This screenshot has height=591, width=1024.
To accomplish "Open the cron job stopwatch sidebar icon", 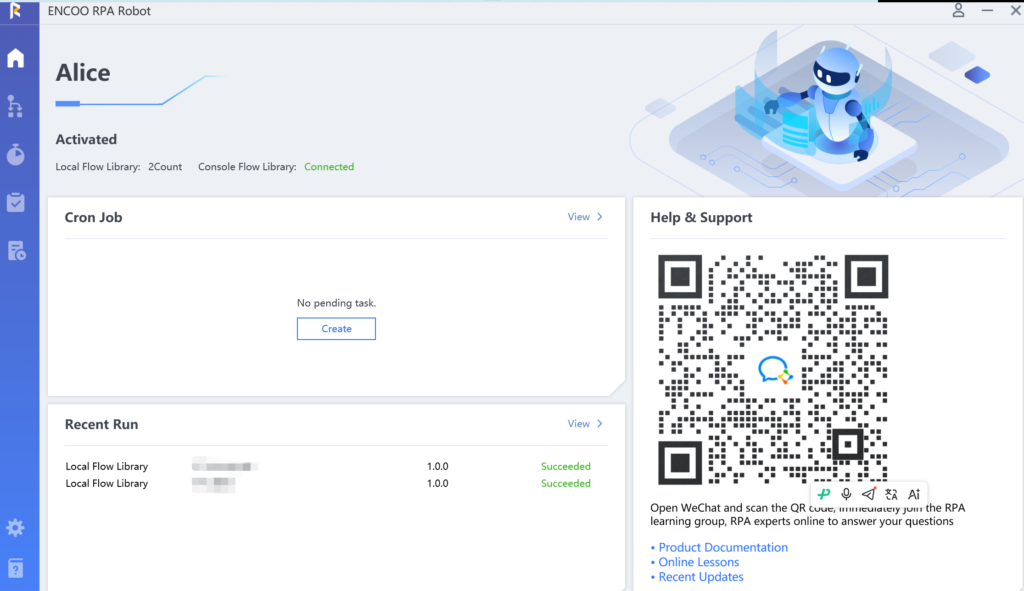I will click(x=16, y=155).
